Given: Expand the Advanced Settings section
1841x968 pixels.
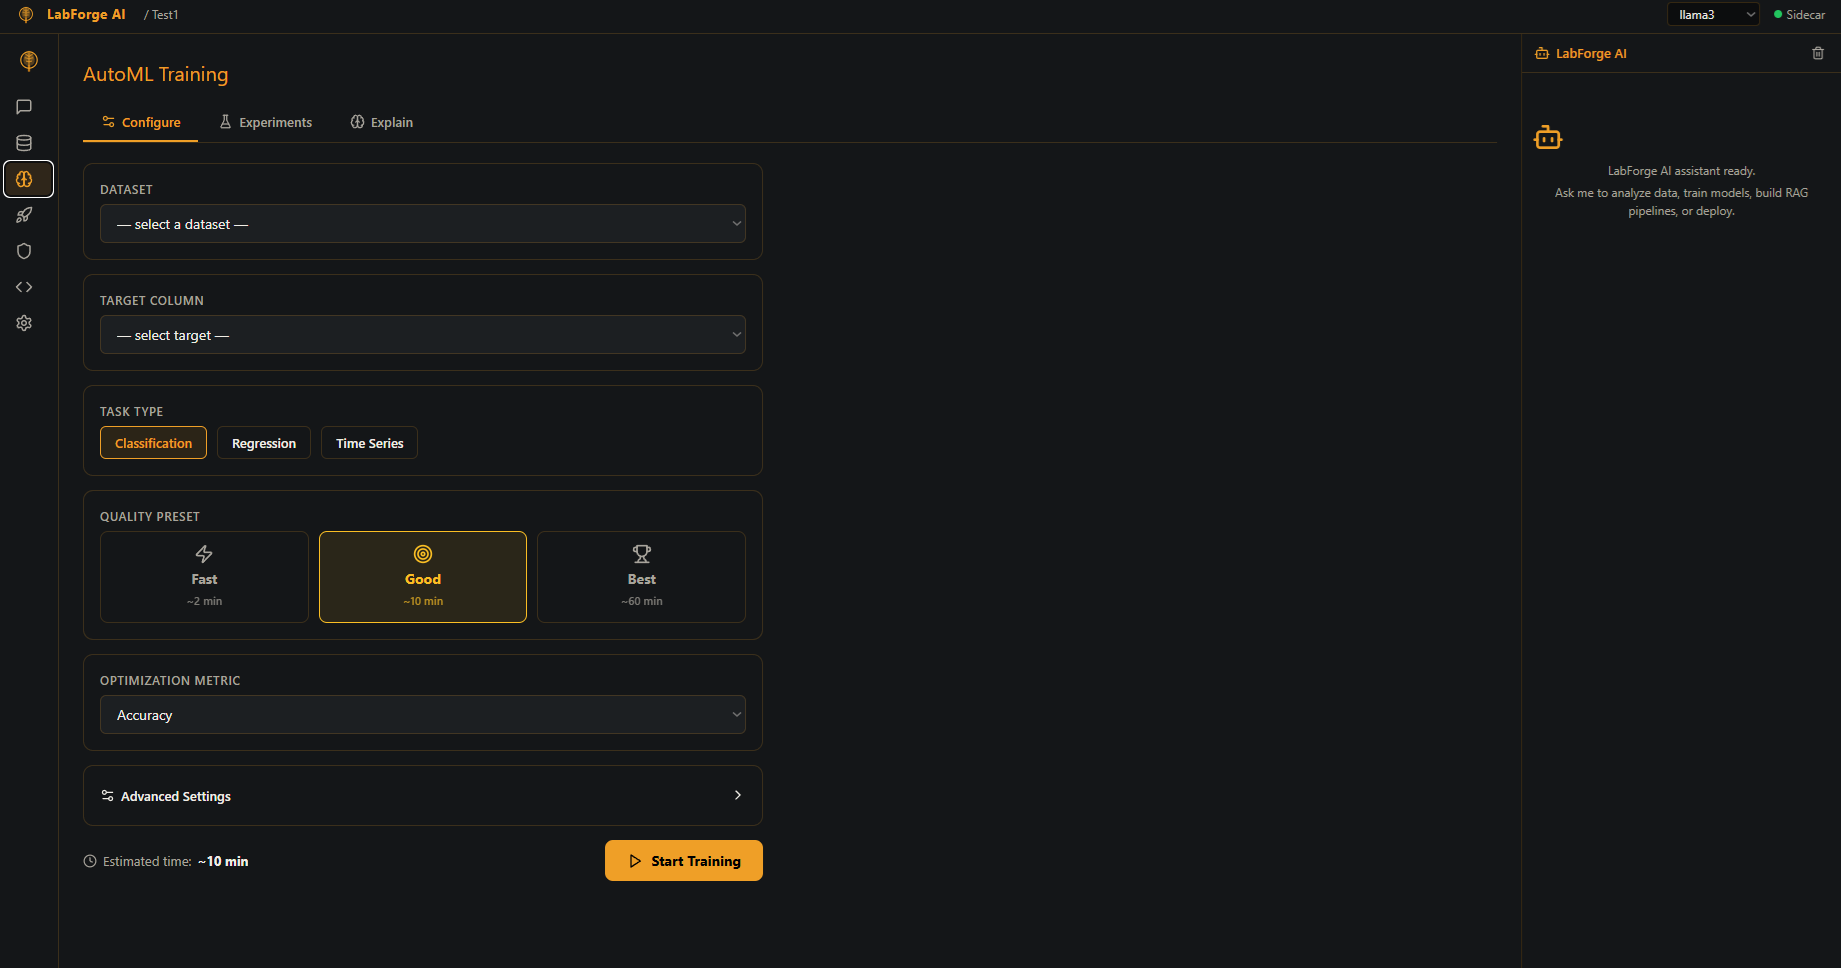Looking at the screenshot, I should pos(422,795).
